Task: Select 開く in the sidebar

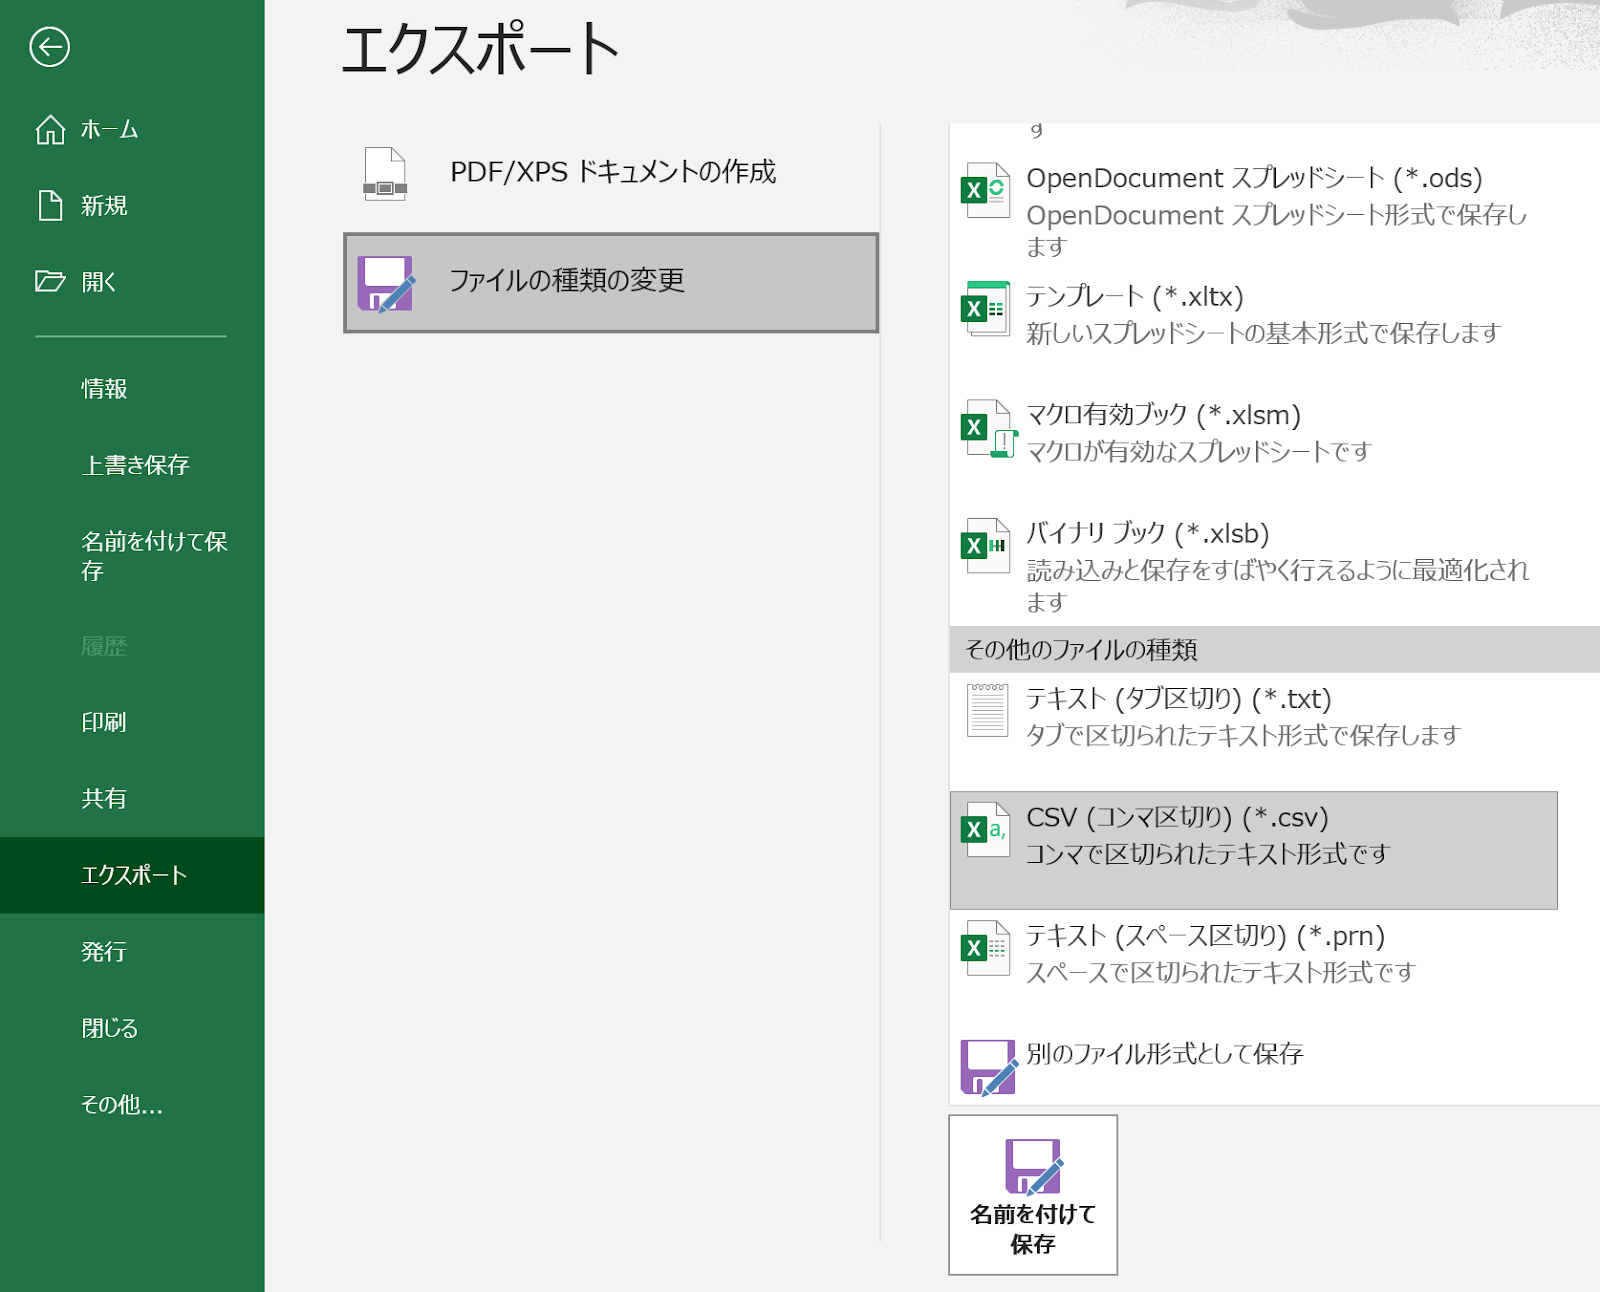Action: pos(132,281)
